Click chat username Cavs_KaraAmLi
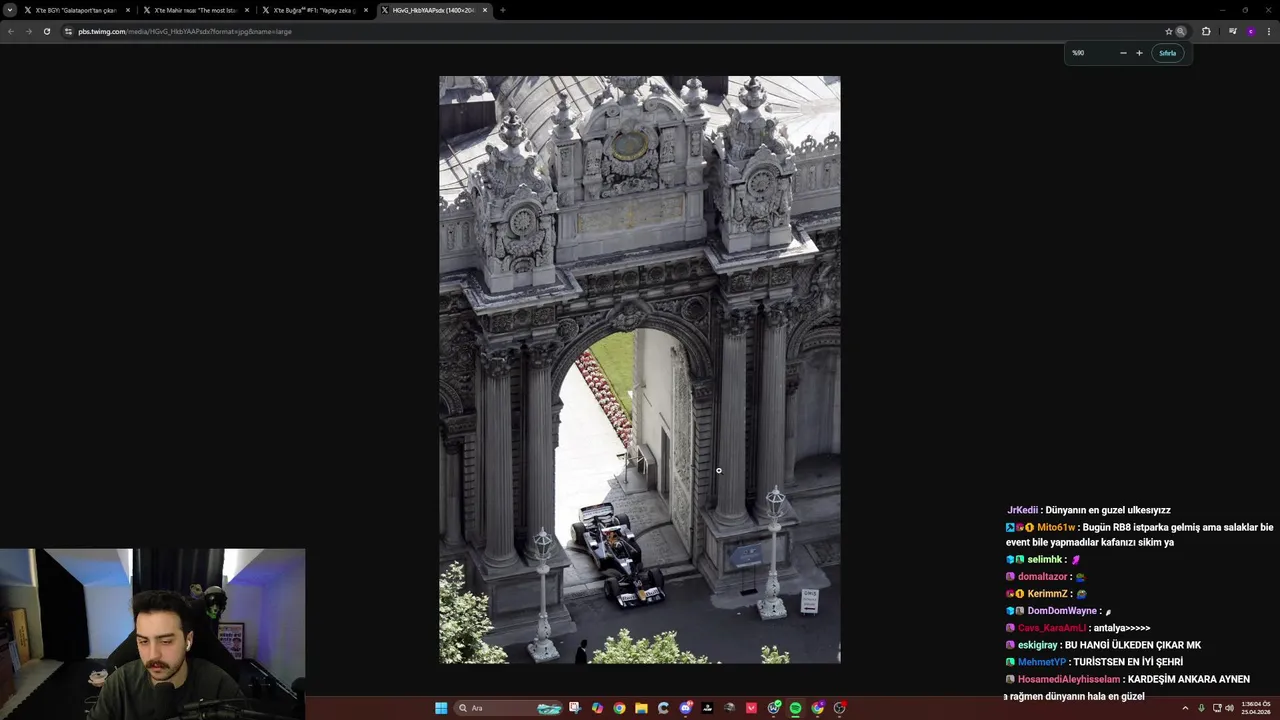Image resolution: width=1280 pixels, height=720 pixels. pos(1052,628)
